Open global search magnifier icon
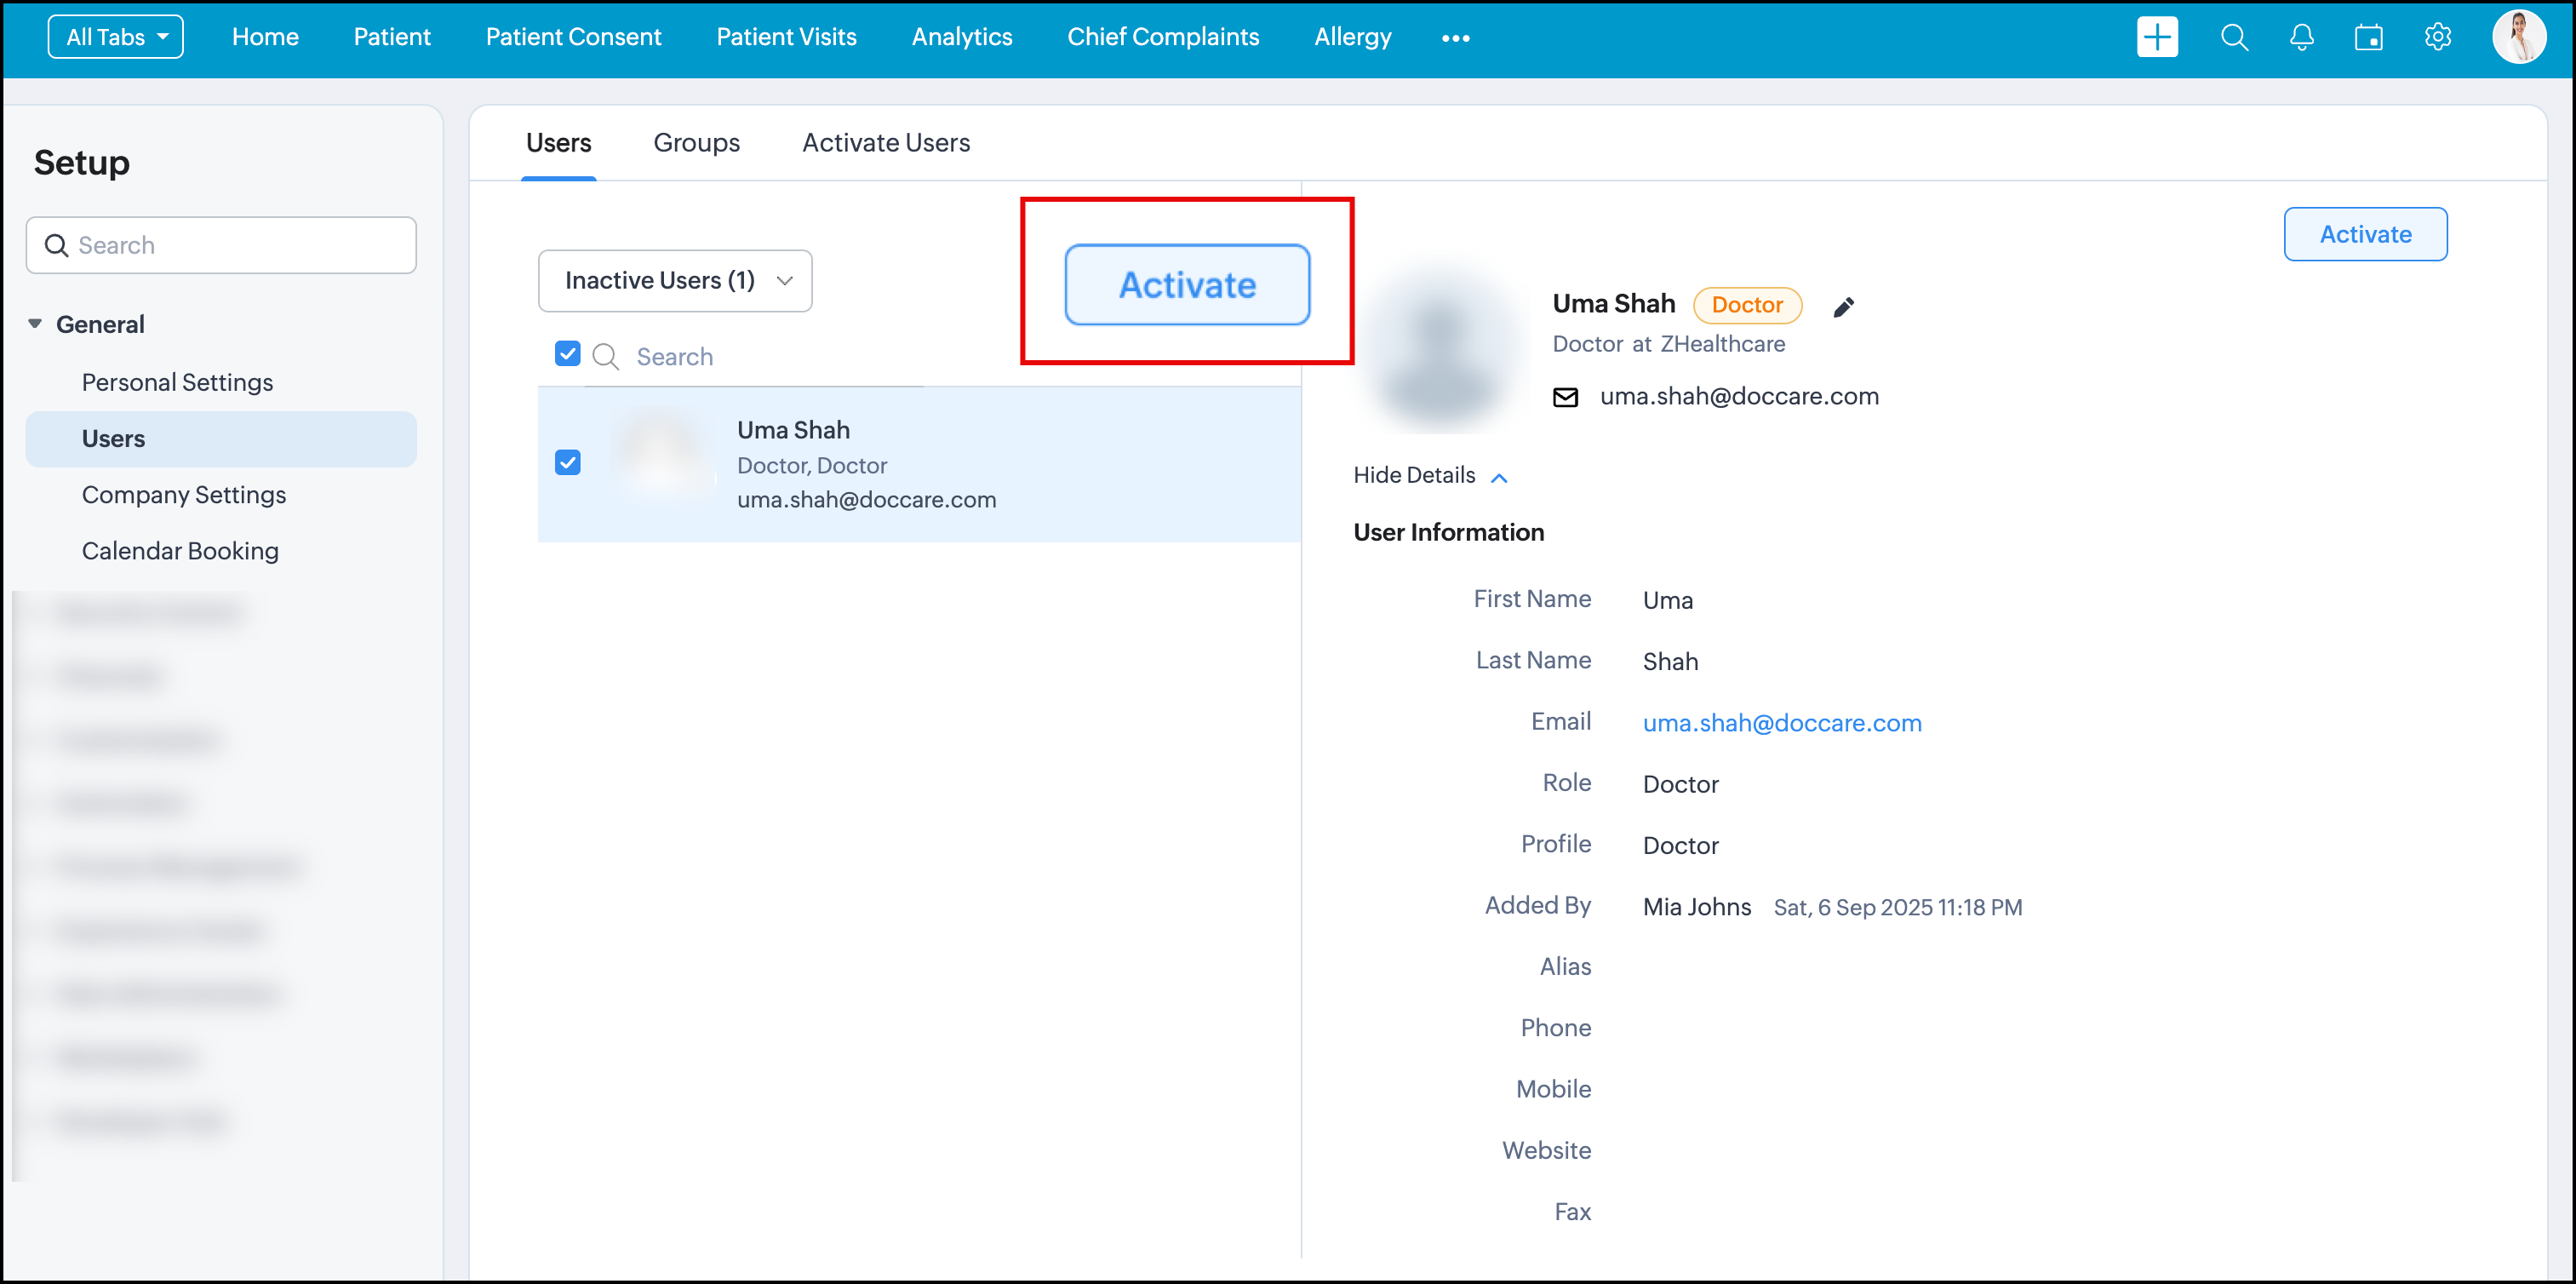The height and width of the screenshot is (1284, 2576). (2233, 37)
